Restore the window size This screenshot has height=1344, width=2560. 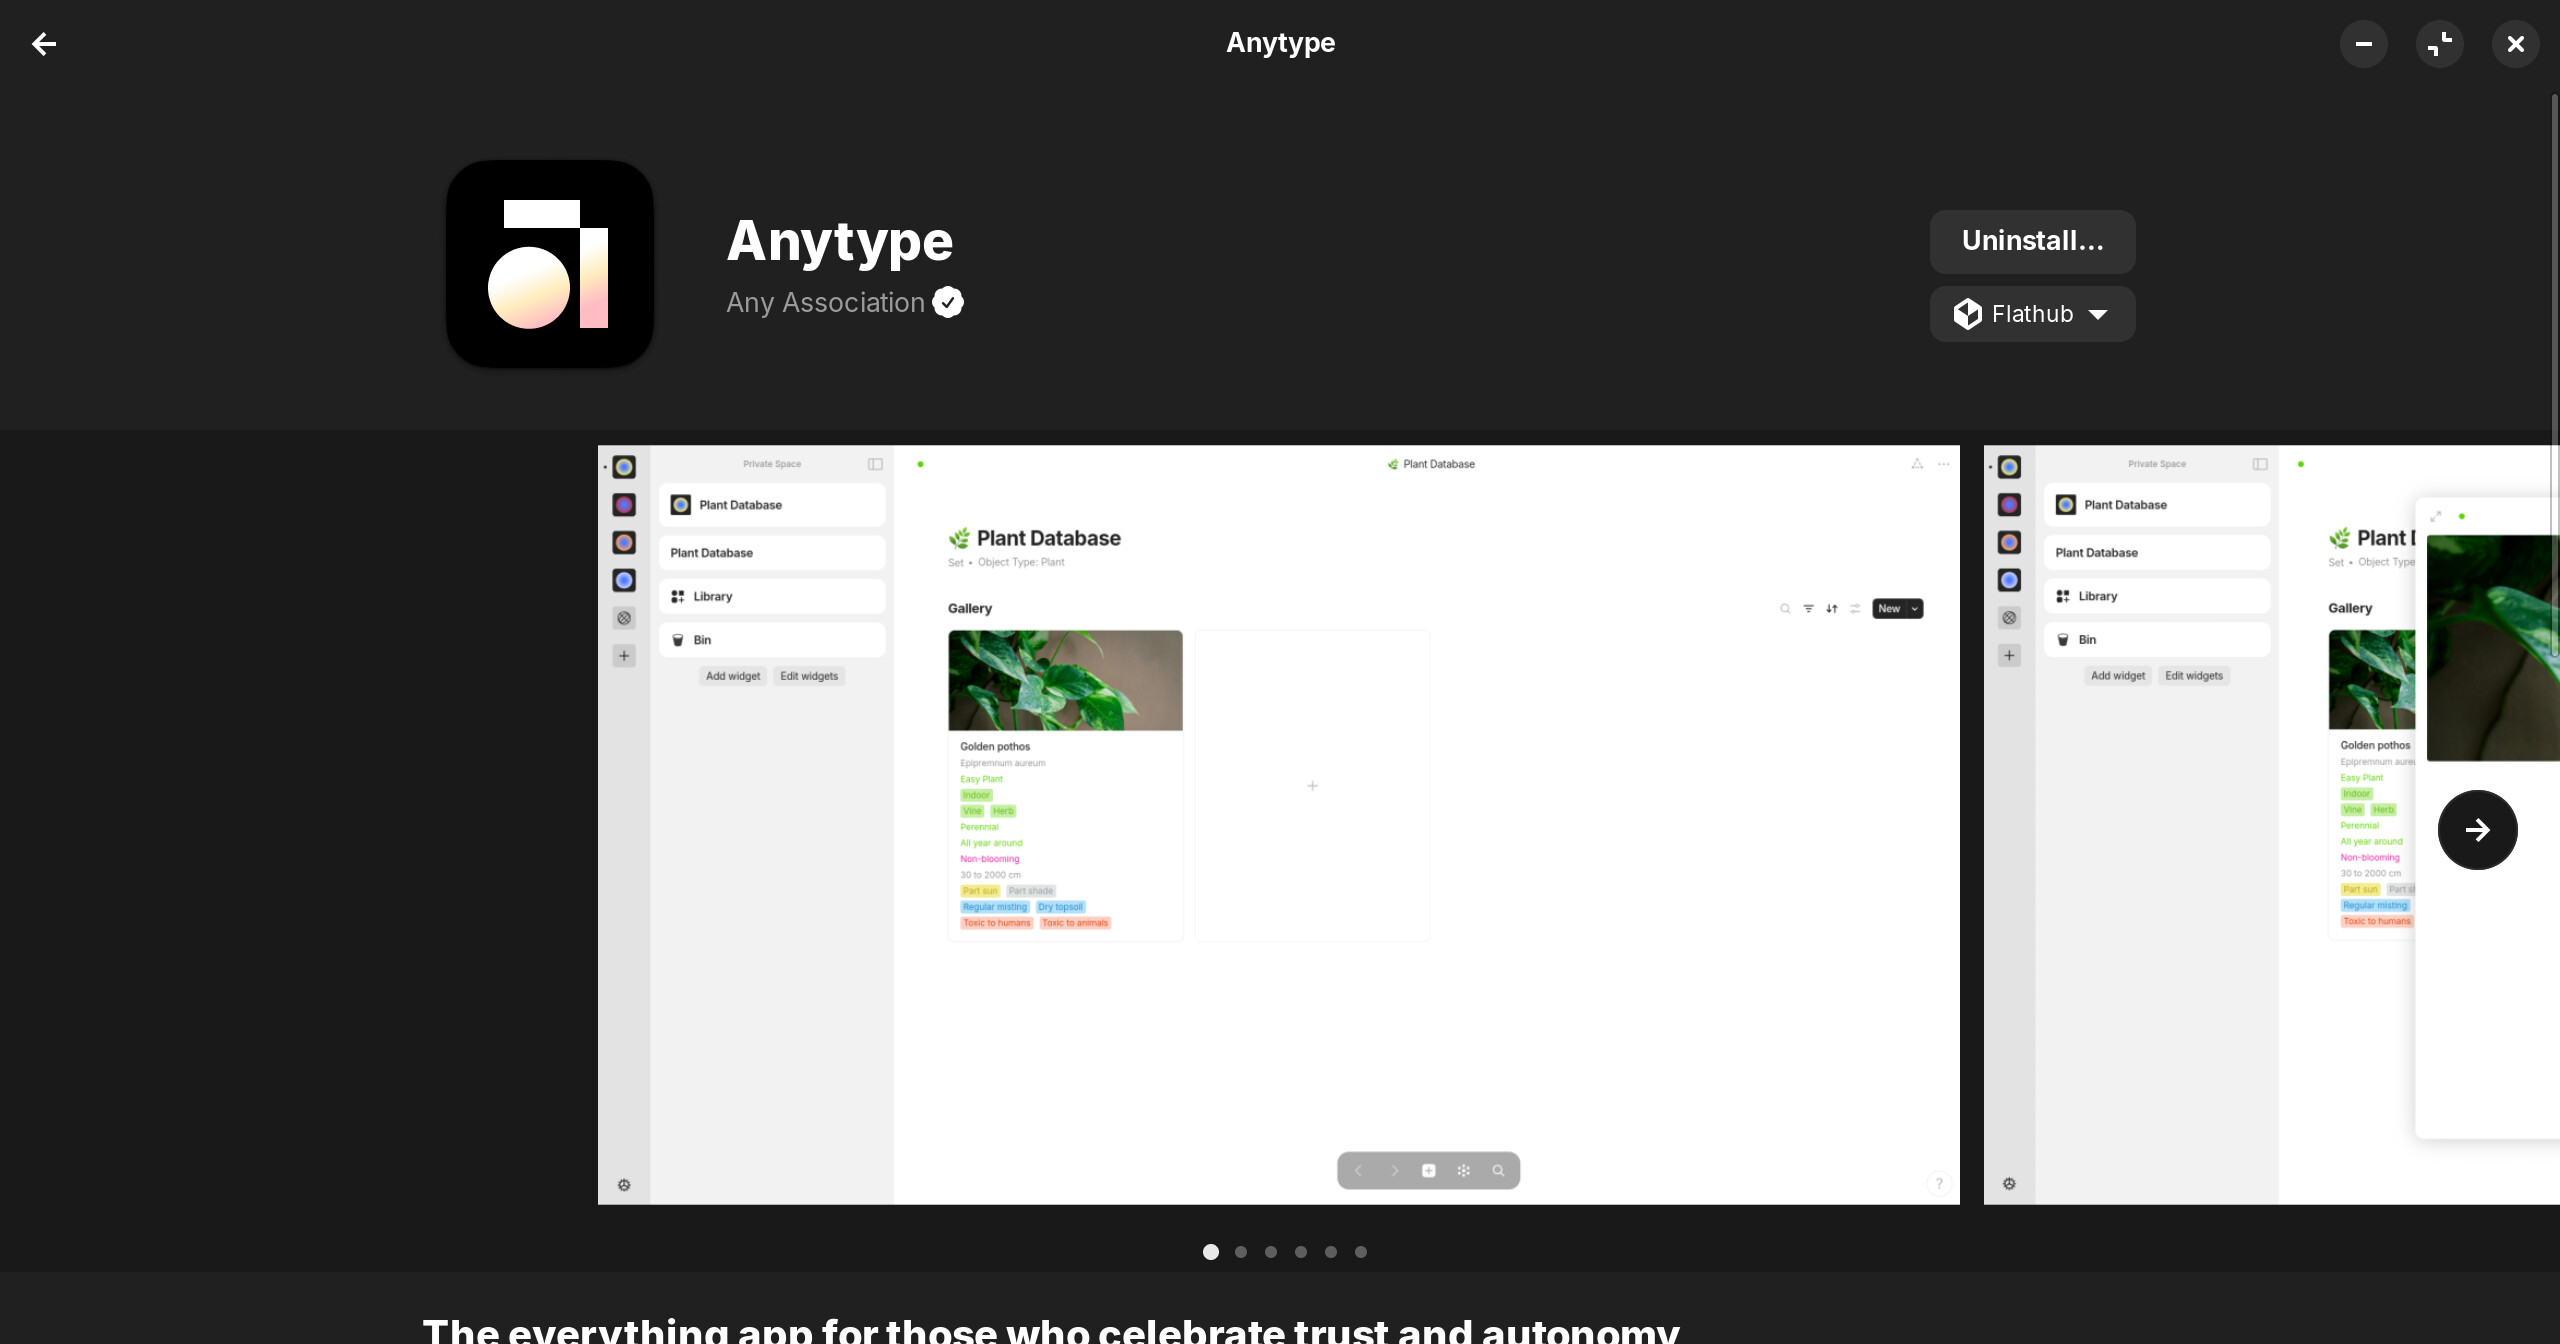click(2440, 44)
